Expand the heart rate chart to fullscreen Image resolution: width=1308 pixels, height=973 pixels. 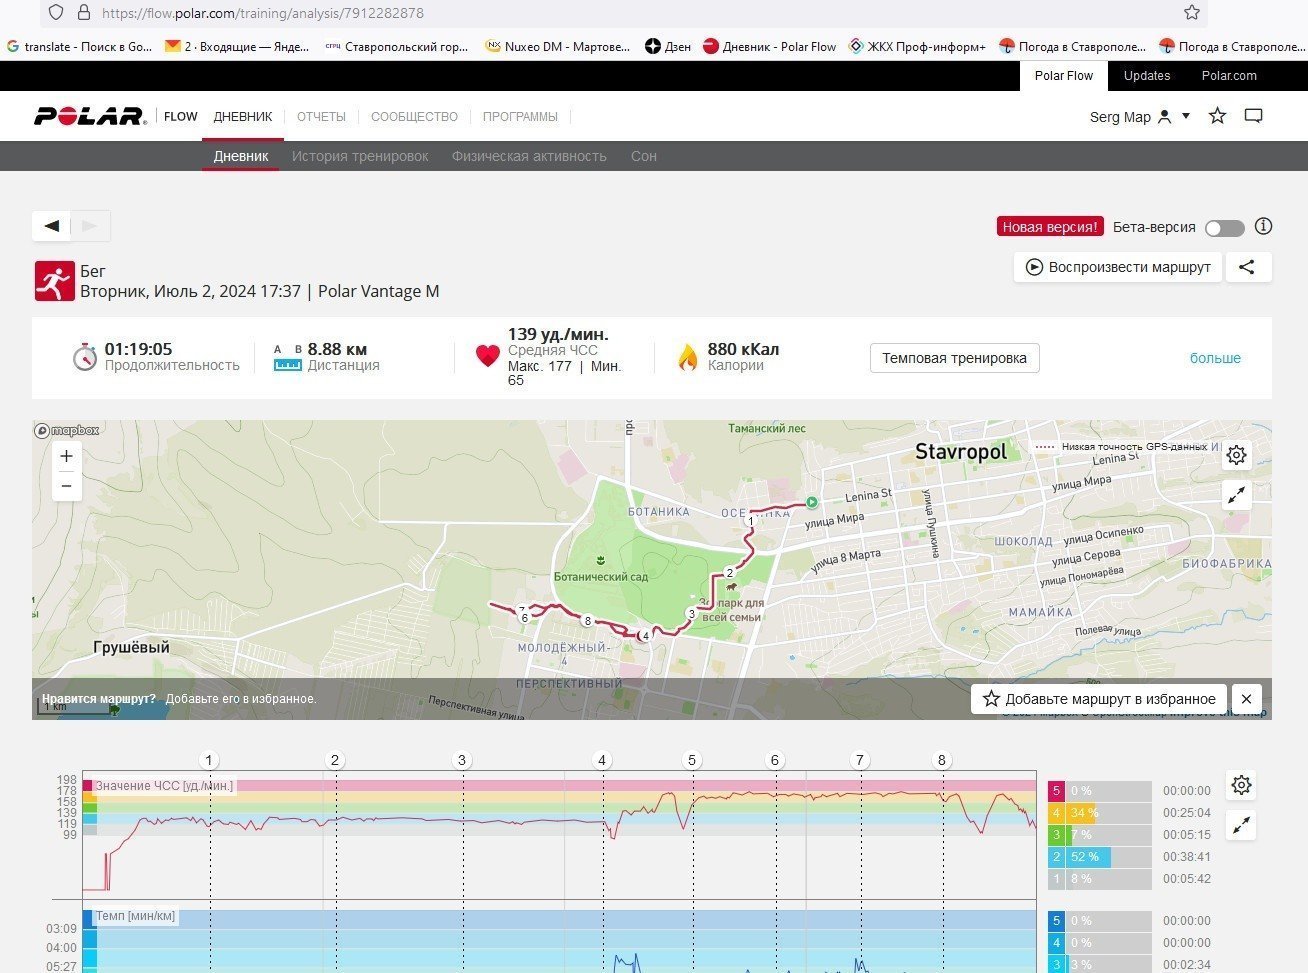[x=1241, y=826]
